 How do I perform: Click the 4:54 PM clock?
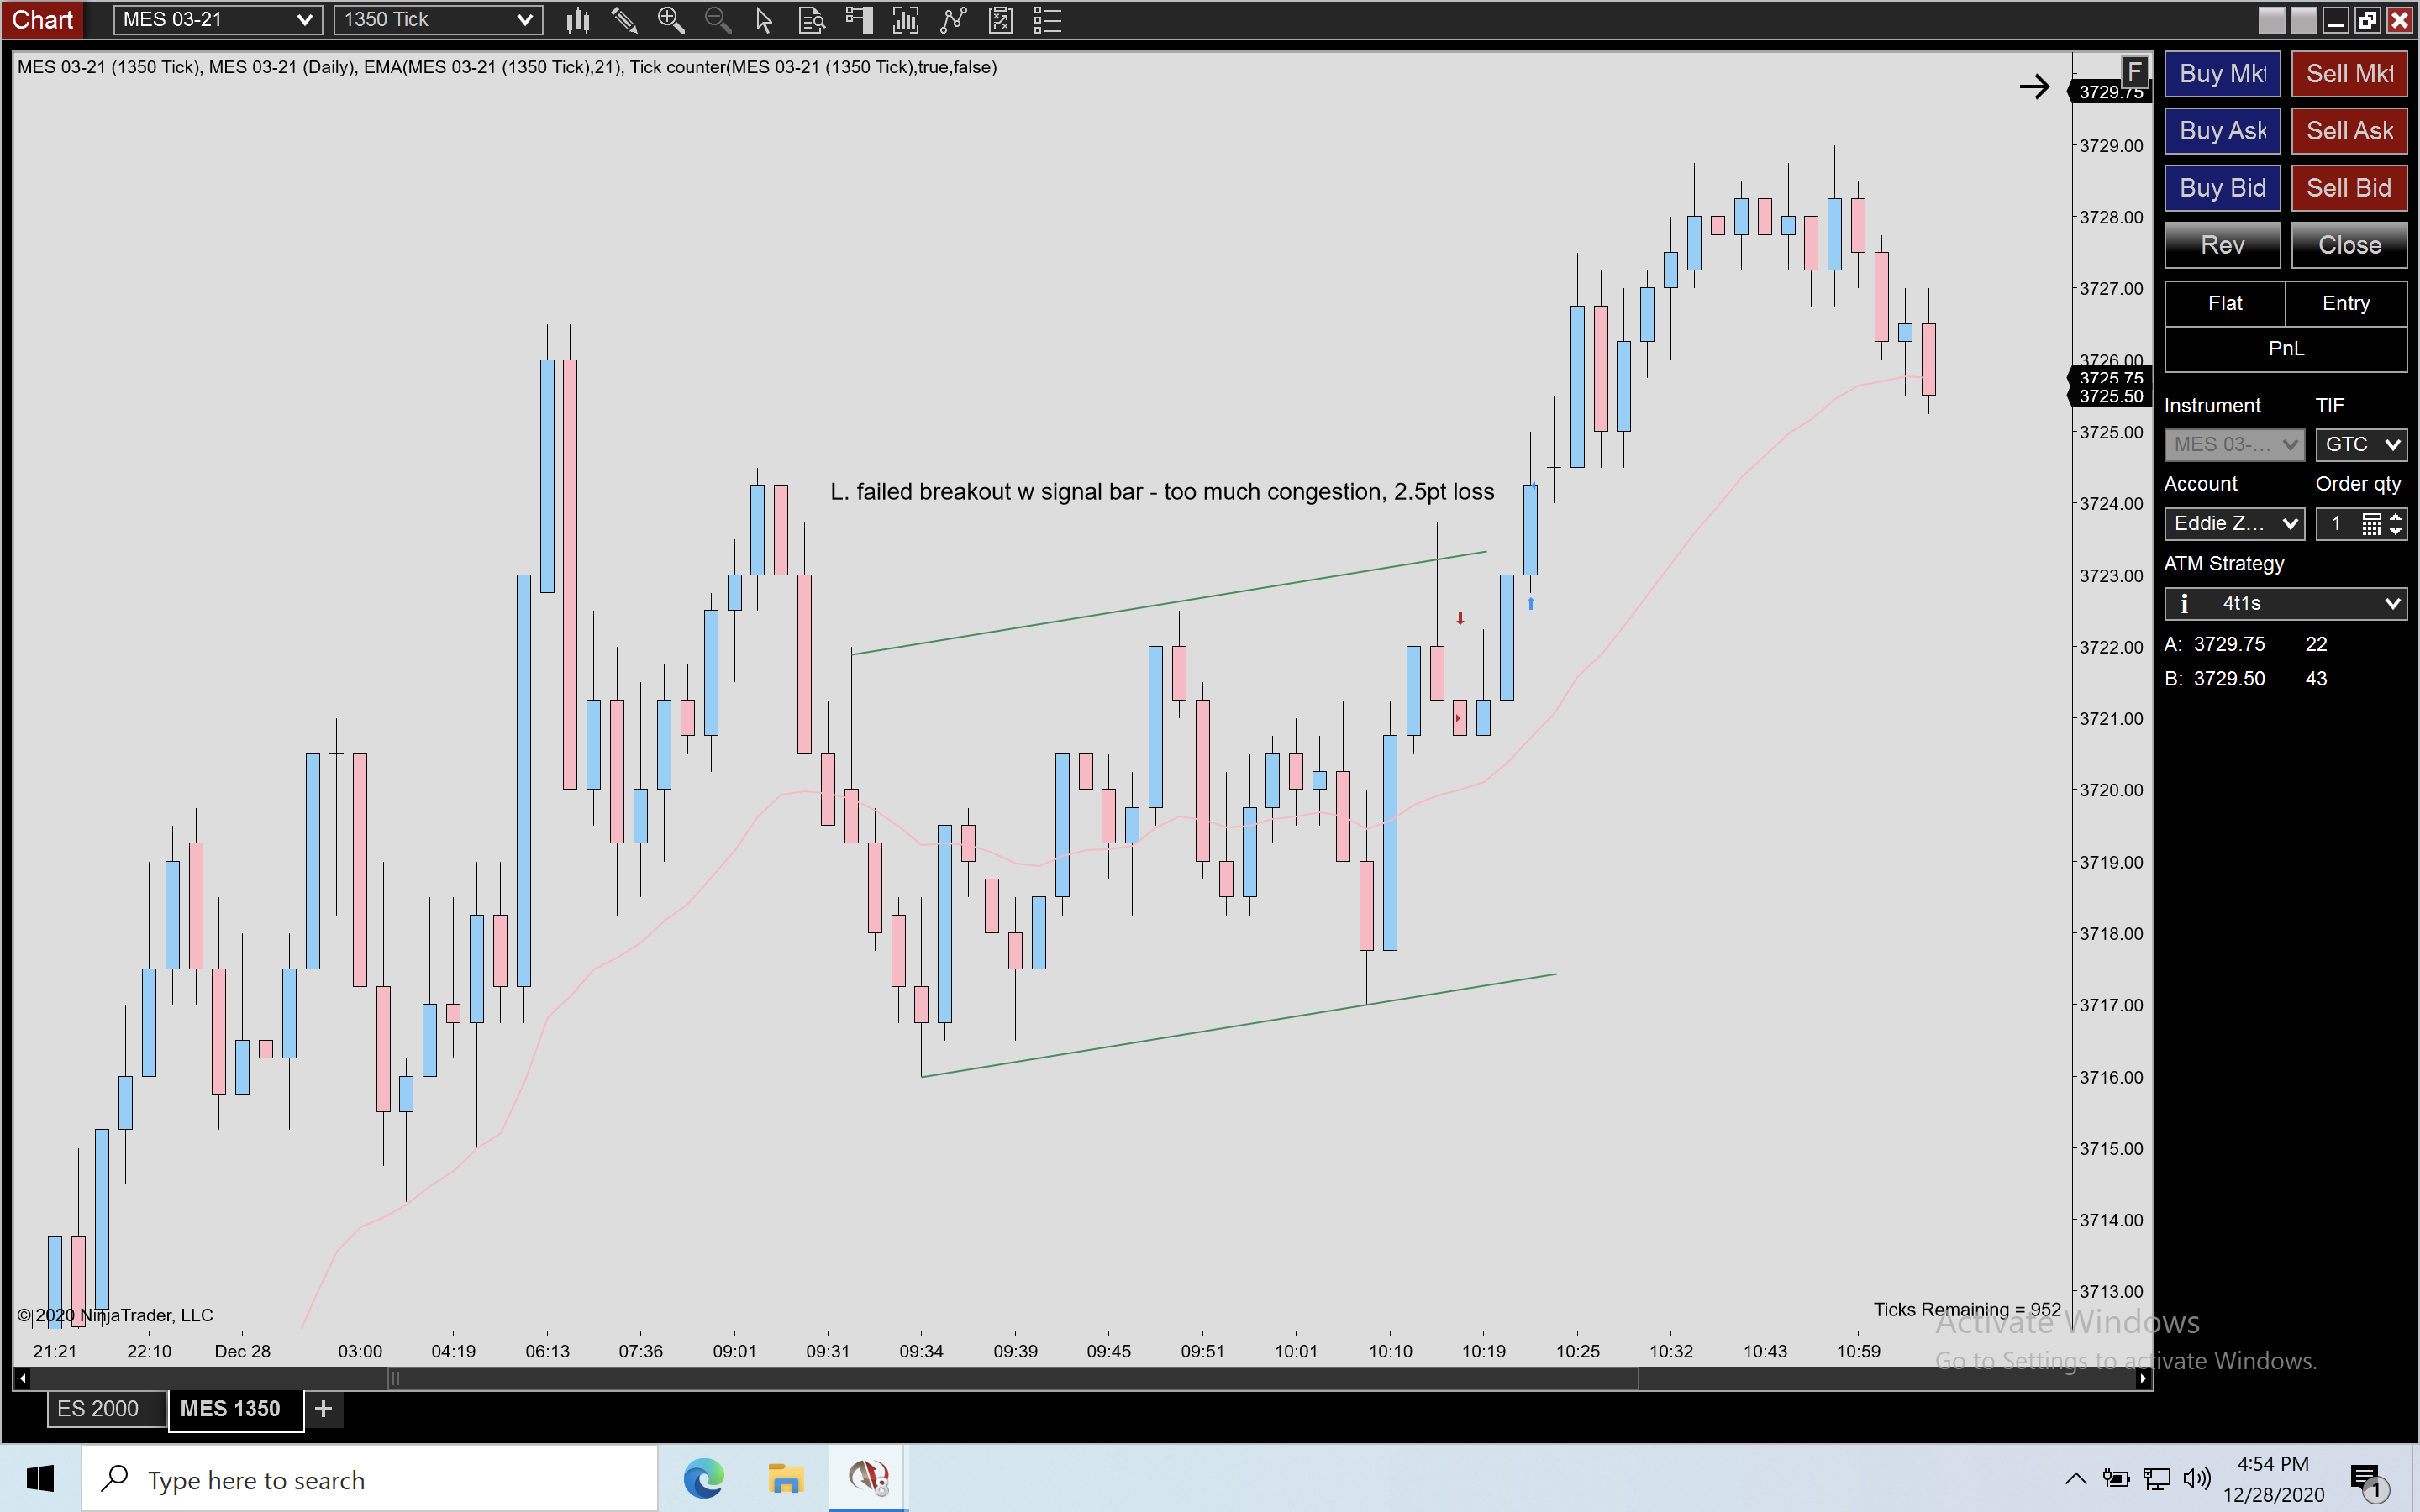tap(2273, 1464)
